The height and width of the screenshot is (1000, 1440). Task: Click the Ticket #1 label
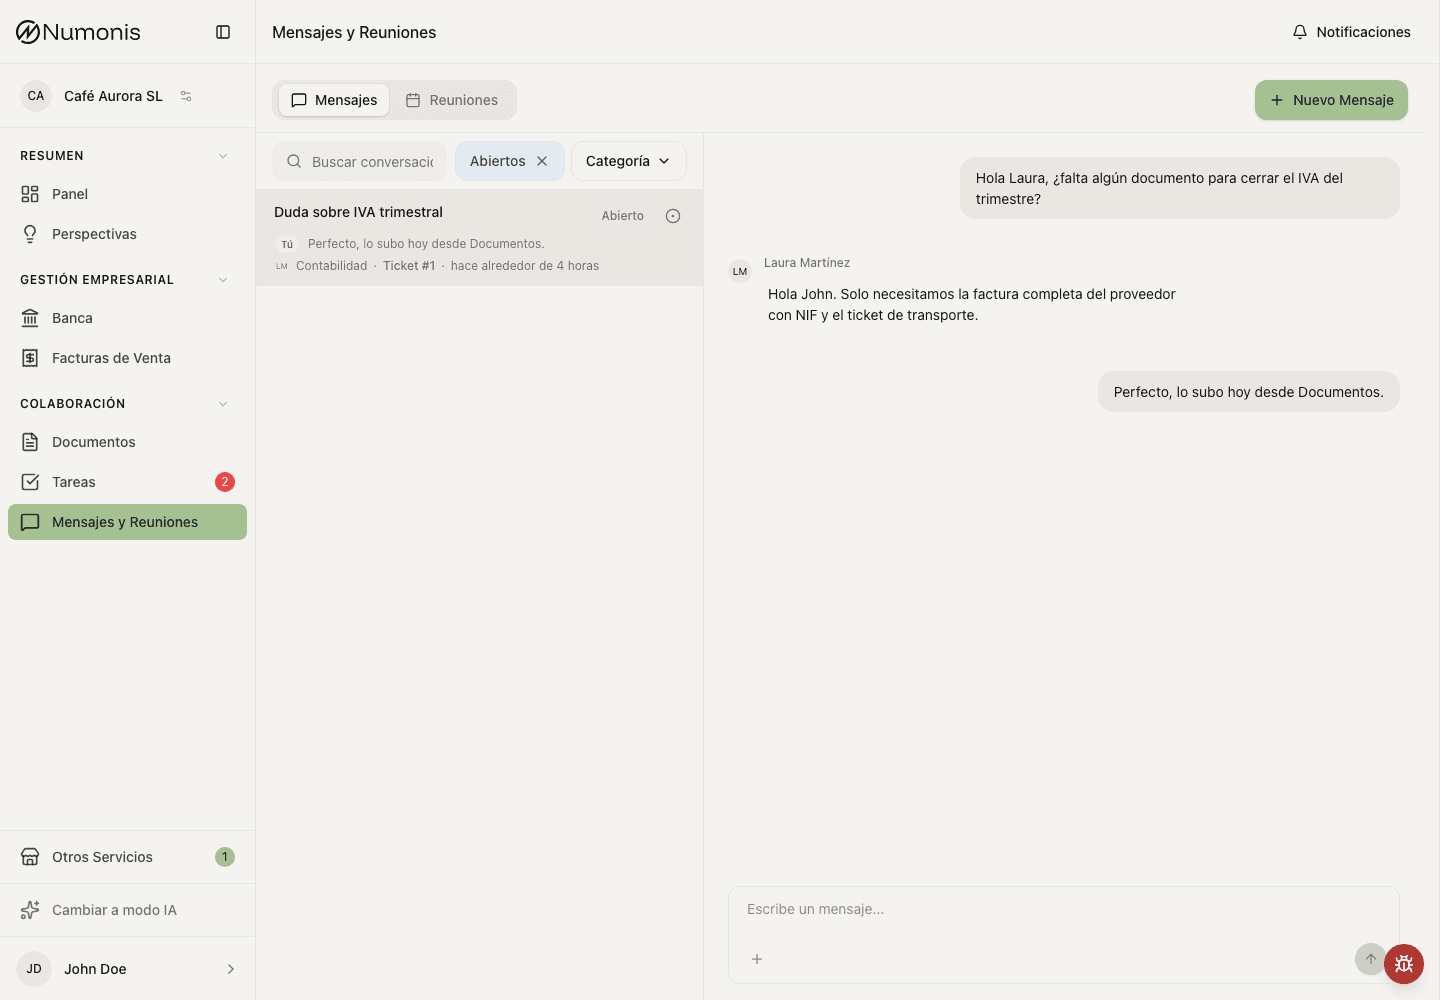coord(409,266)
